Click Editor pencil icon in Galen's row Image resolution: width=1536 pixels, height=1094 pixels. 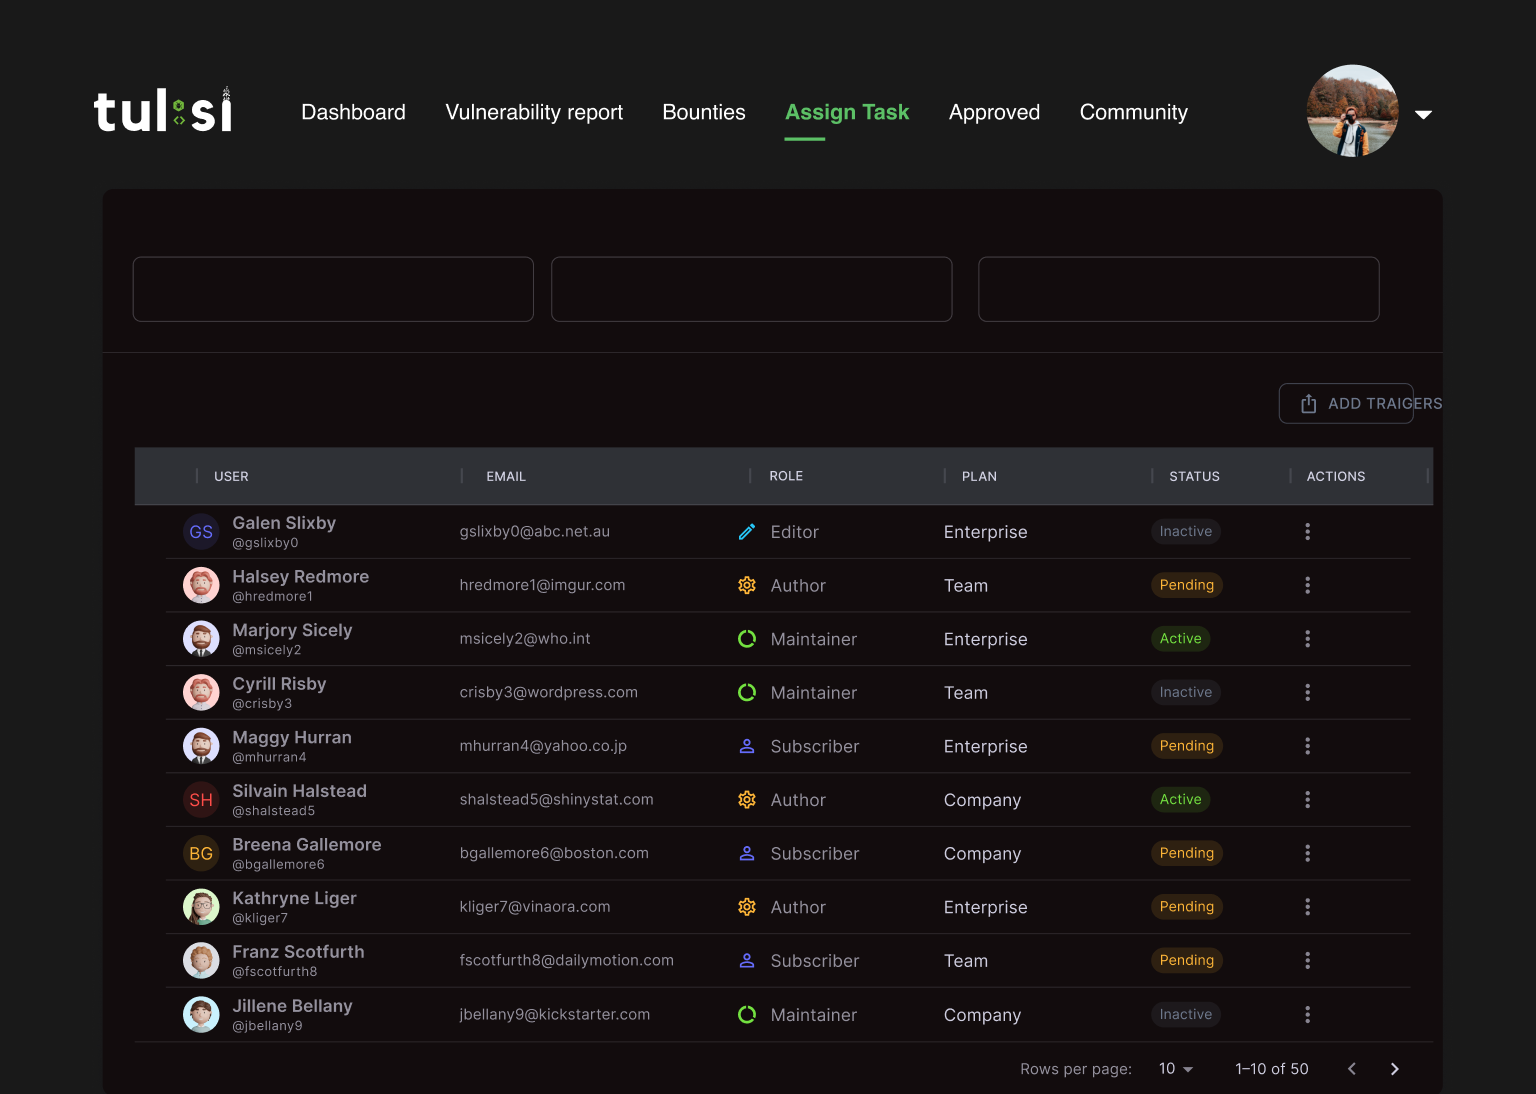(747, 532)
